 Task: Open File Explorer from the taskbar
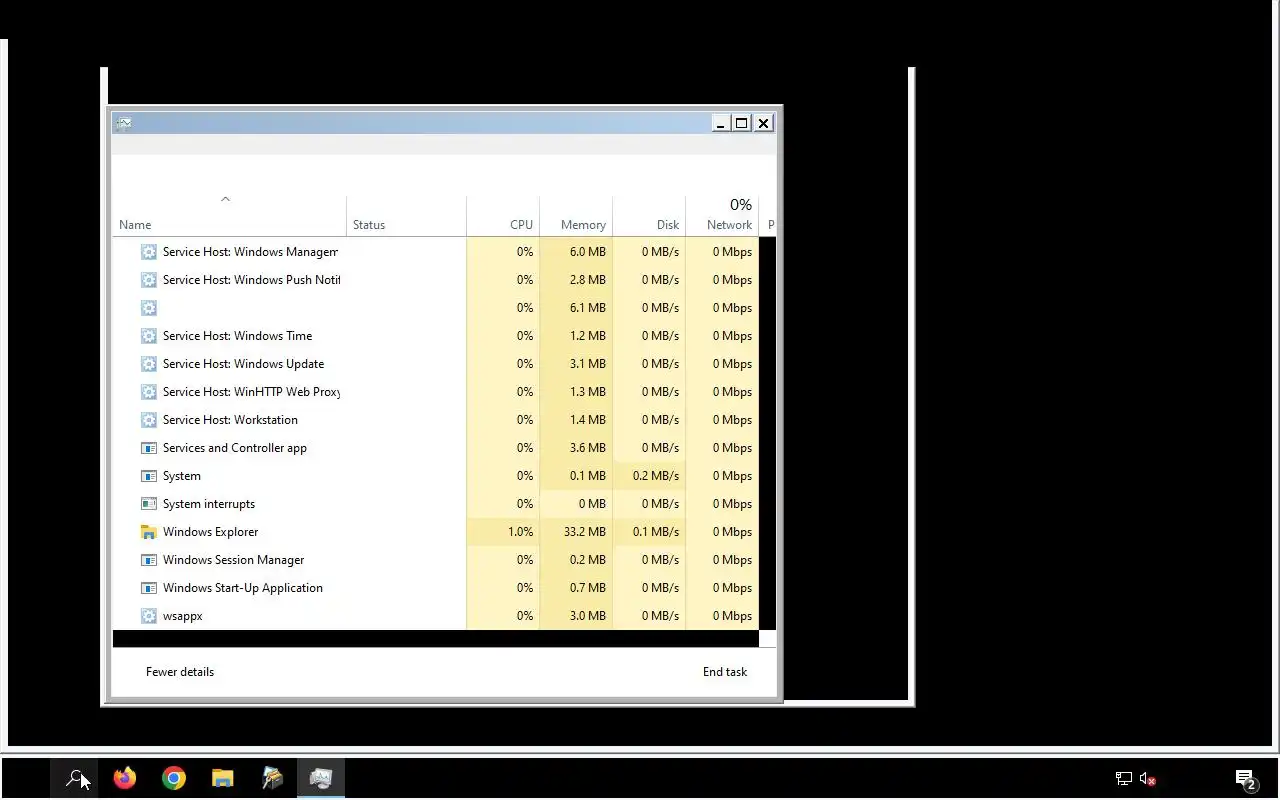[x=222, y=778]
